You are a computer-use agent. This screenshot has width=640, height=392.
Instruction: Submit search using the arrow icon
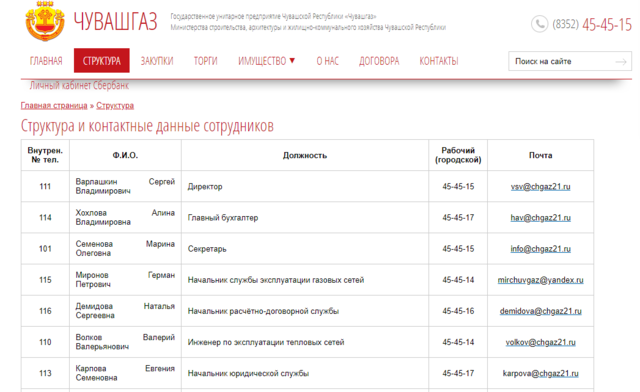(621, 62)
